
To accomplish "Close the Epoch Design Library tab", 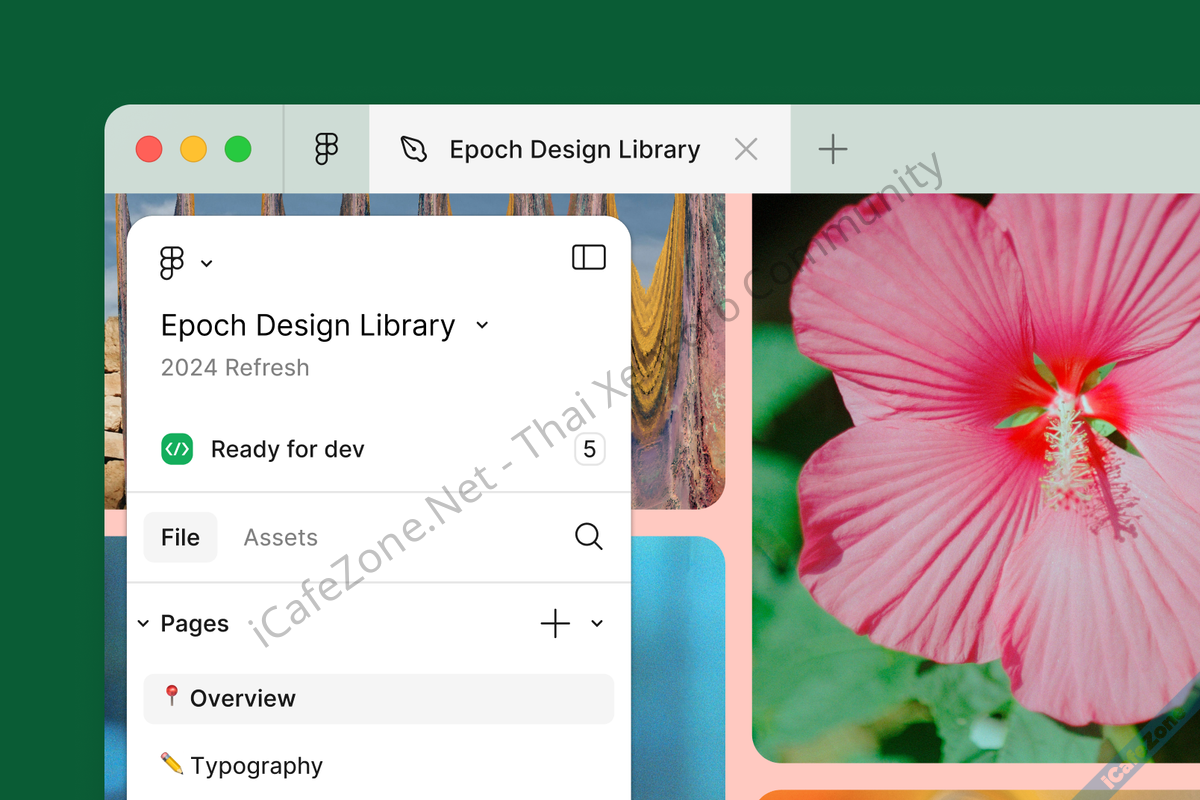I will coord(746,150).
